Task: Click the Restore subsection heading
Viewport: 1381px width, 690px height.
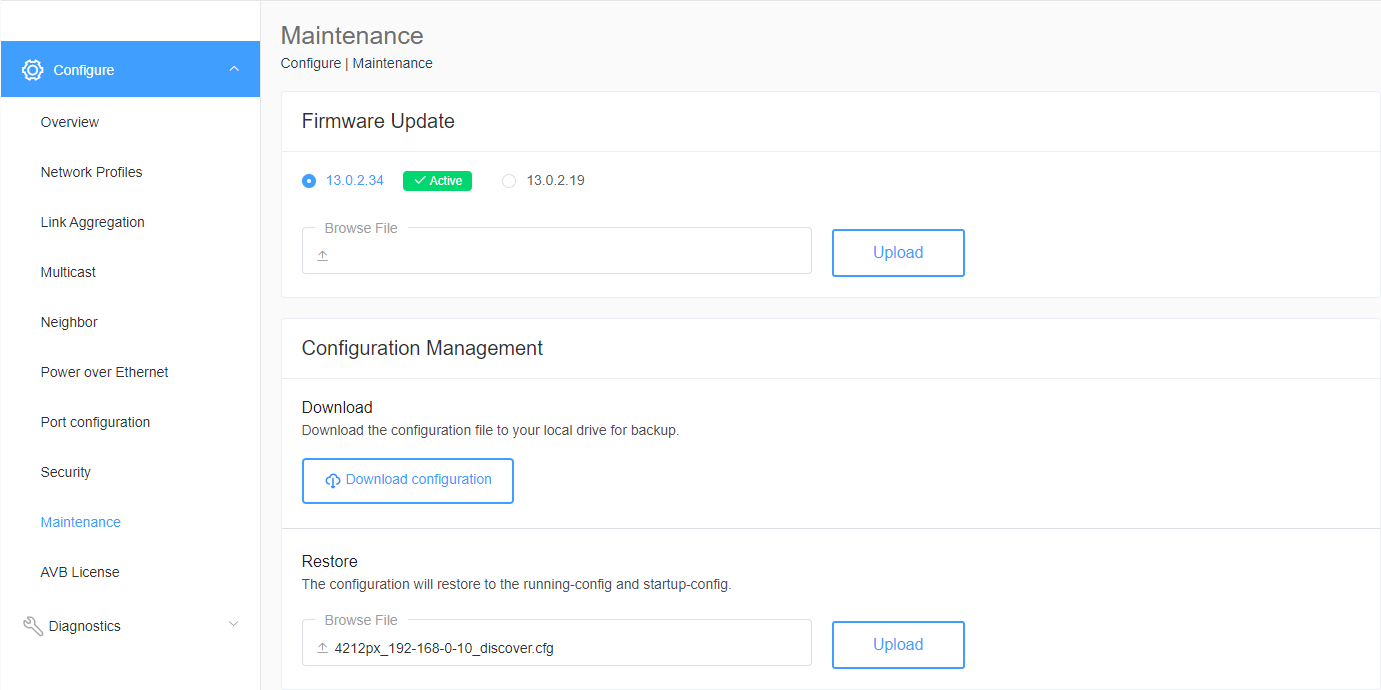Action: tap(330, 561)
